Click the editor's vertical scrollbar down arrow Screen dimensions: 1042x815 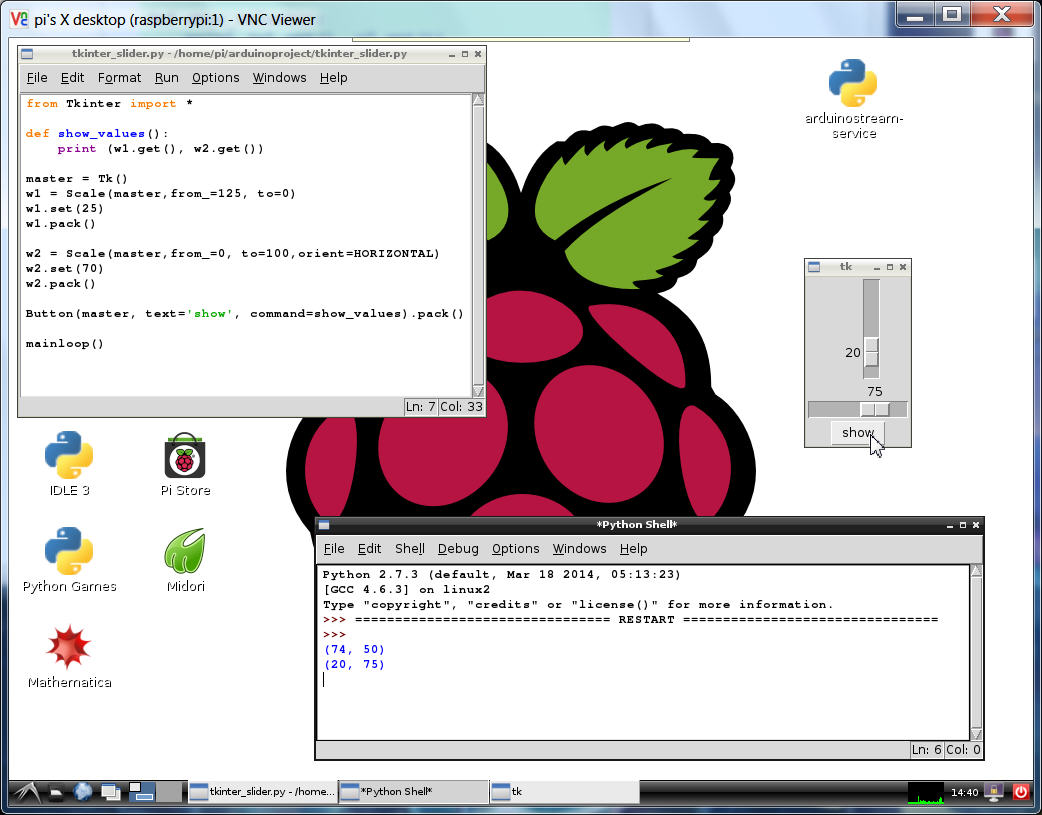point(478,391)
